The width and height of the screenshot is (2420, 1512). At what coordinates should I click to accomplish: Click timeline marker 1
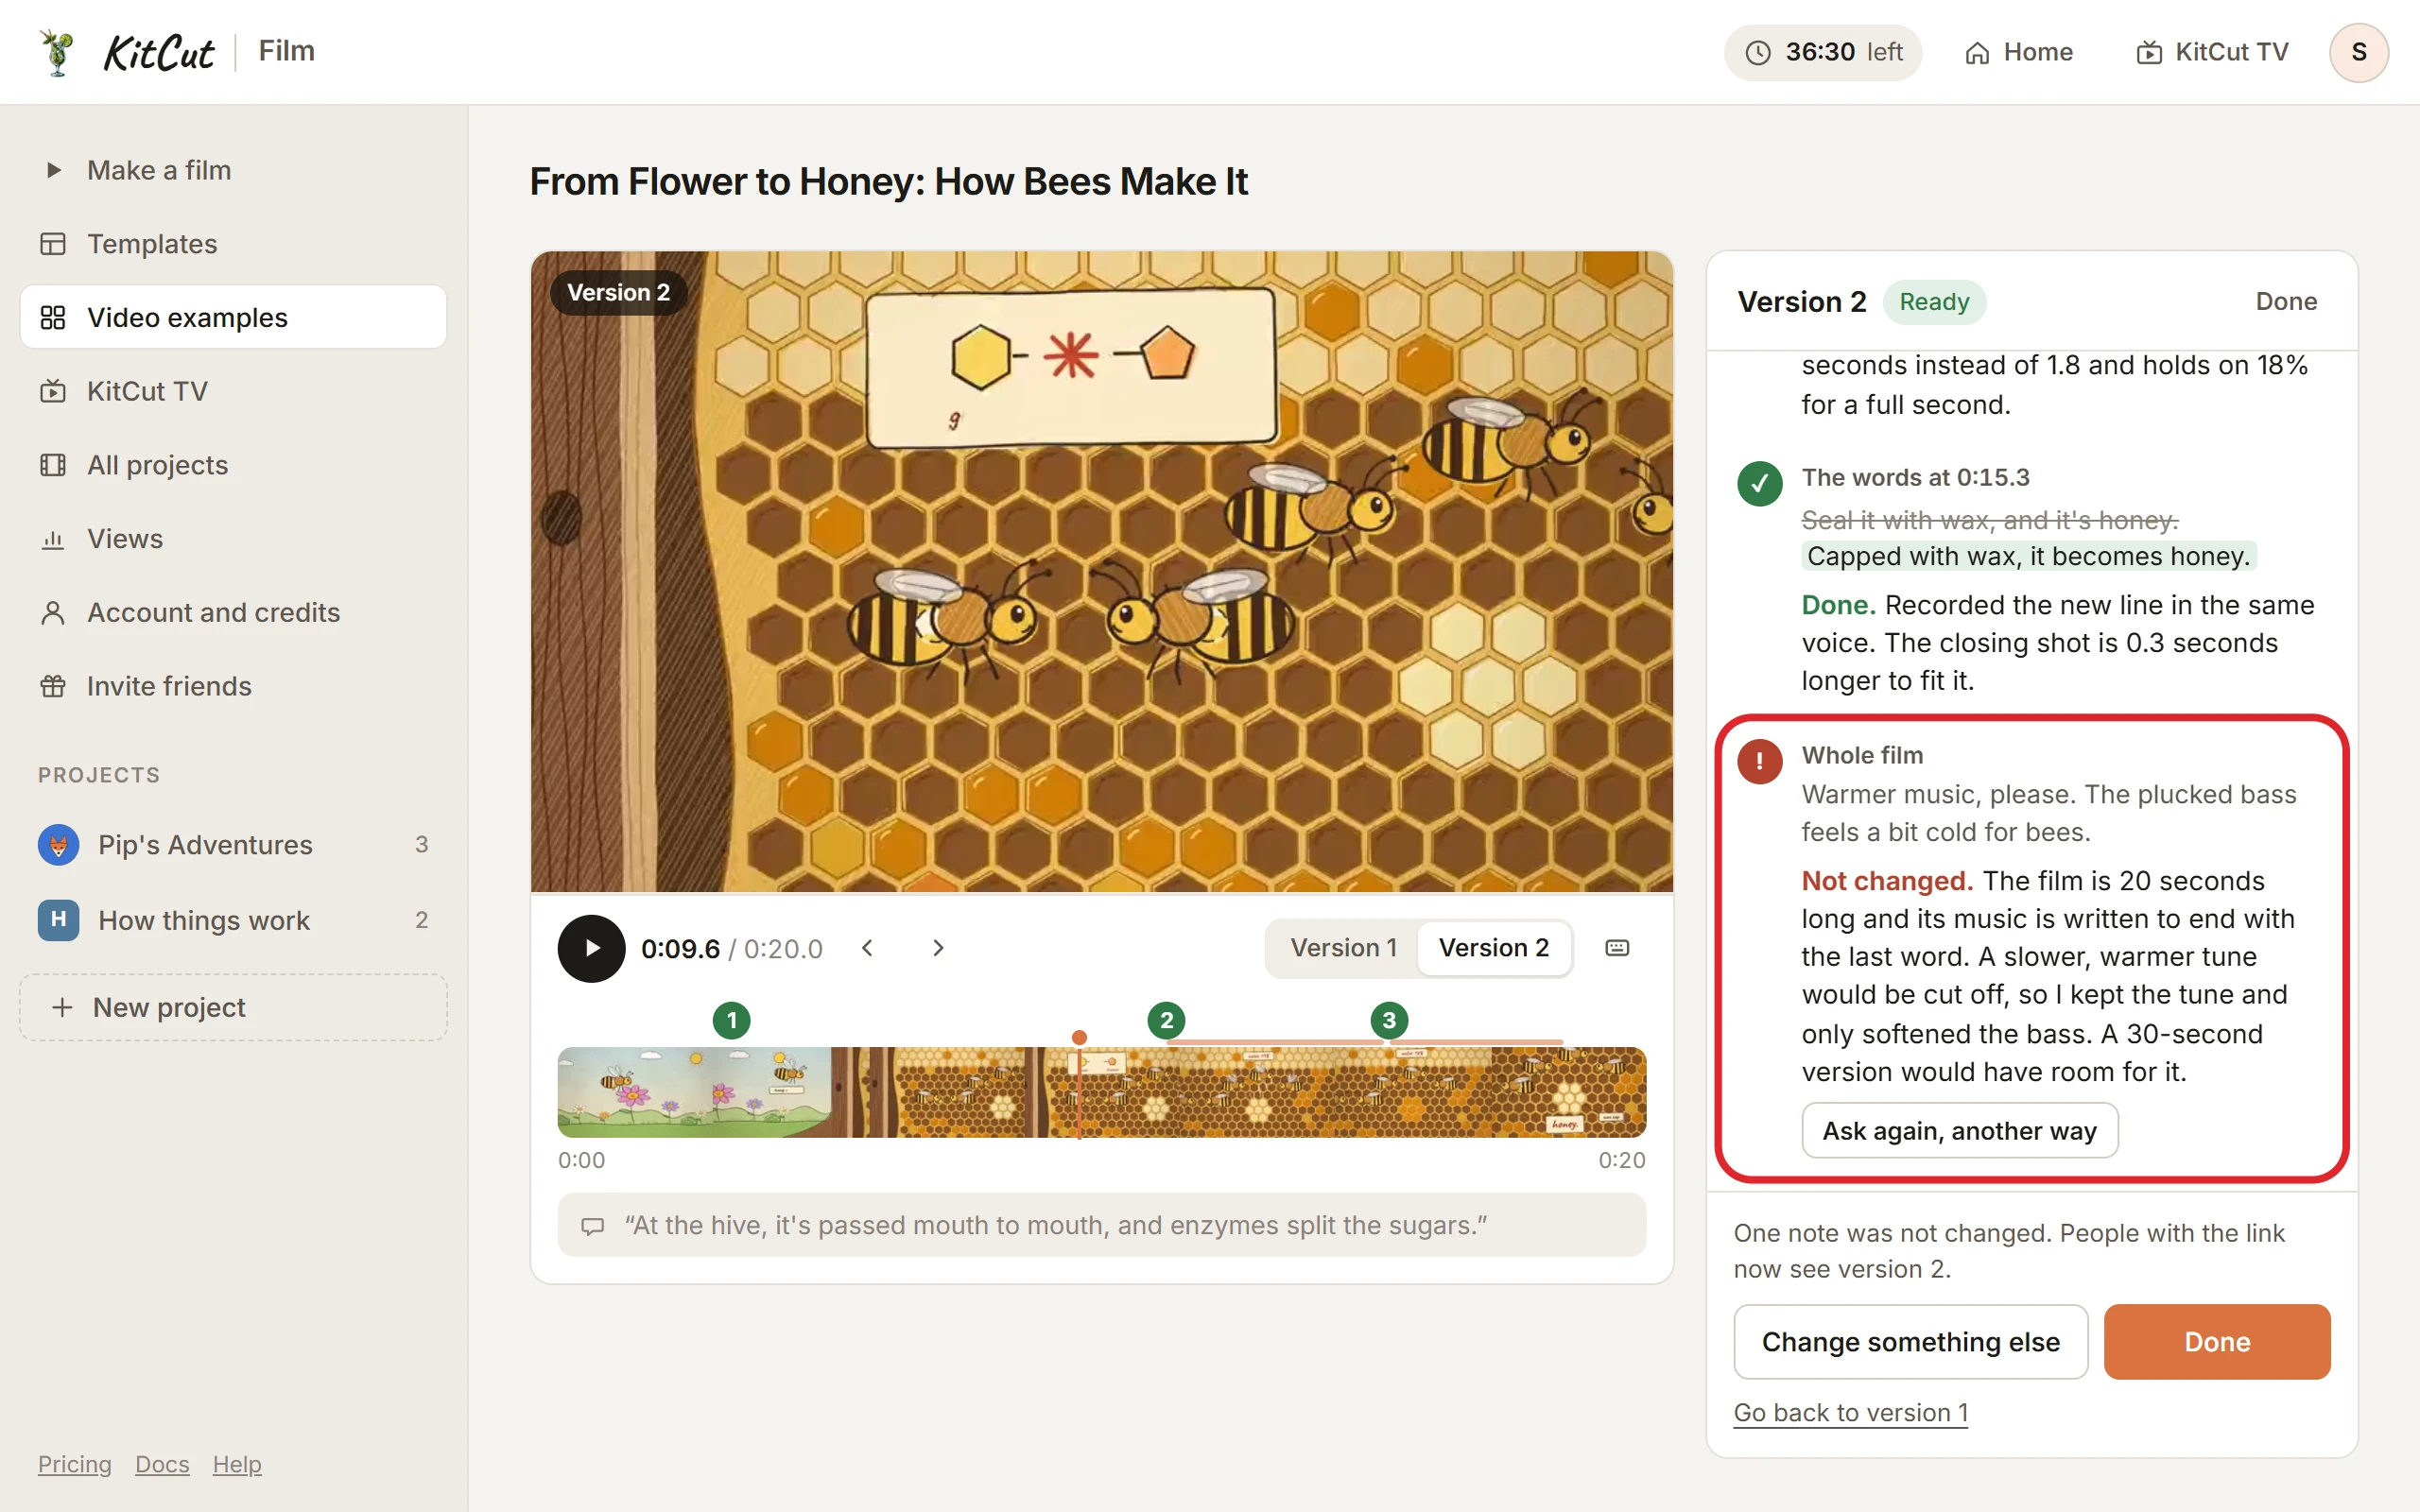point(731,1020)
